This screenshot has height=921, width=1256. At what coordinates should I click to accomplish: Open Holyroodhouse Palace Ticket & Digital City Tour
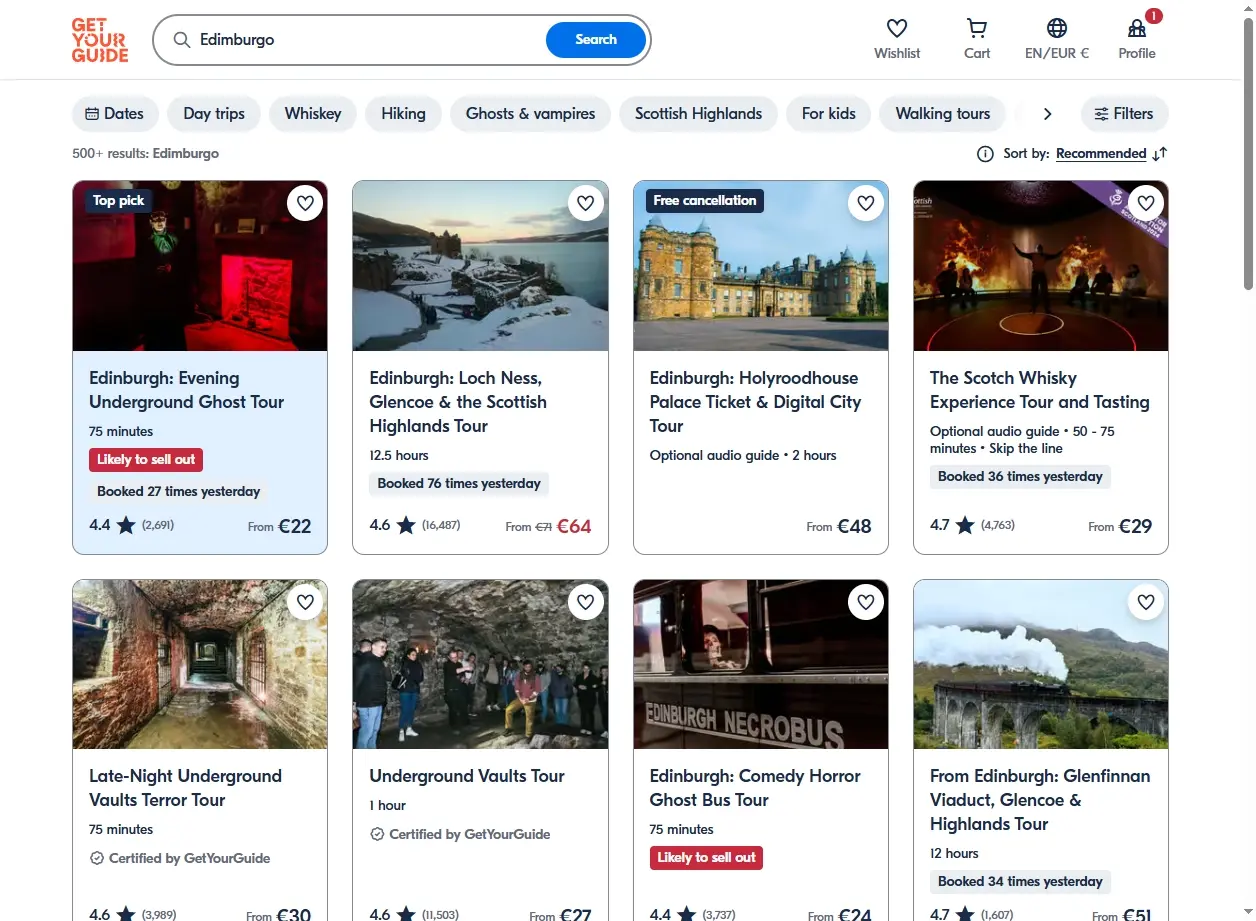click(x=755, y=402)
